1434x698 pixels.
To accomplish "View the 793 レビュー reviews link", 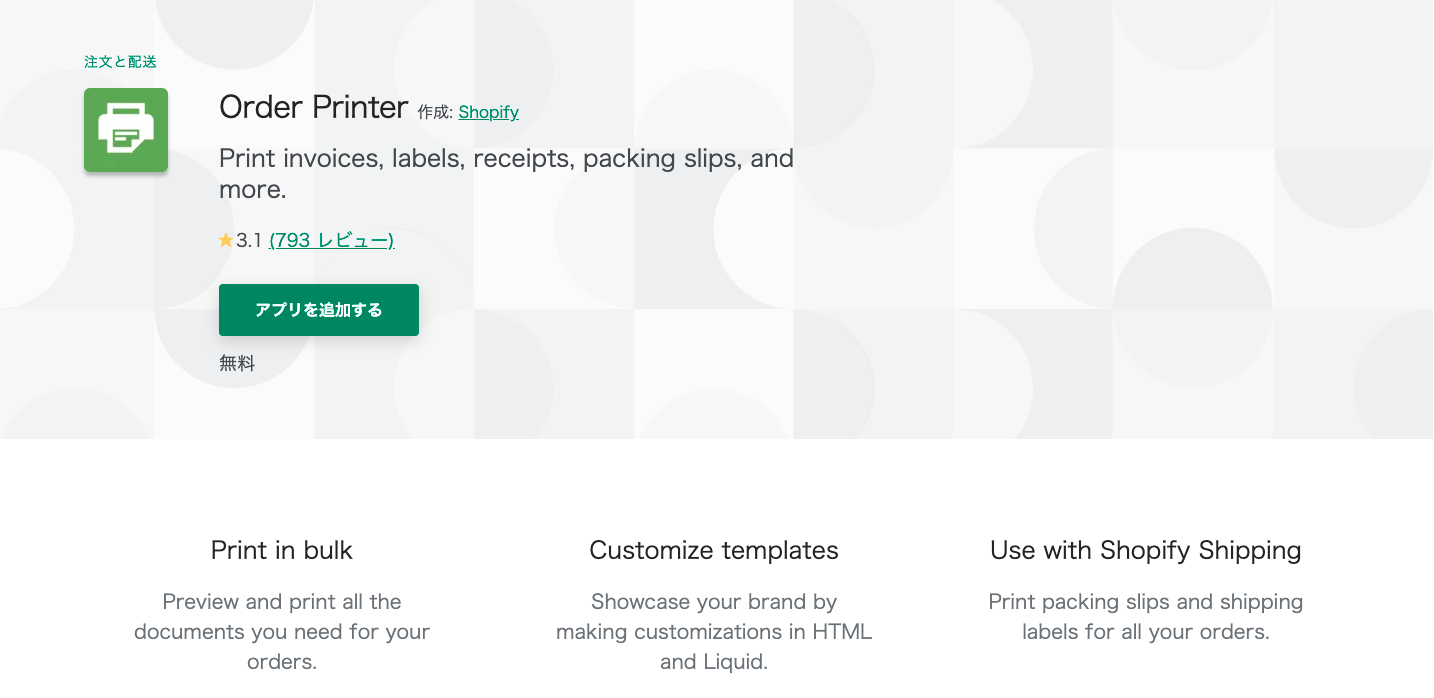I will coord(331,241).
